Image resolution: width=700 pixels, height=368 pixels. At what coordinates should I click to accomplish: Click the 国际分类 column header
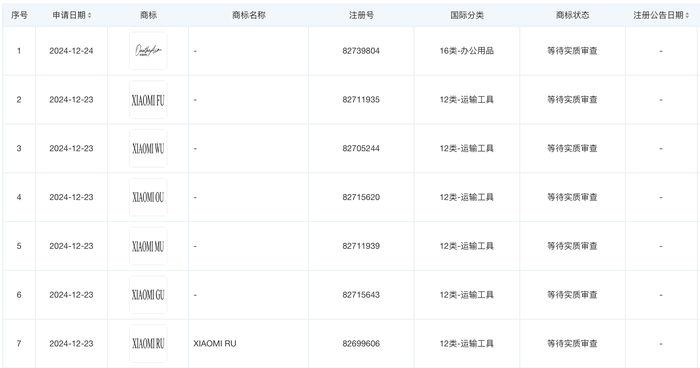pyautogui.click(x=467, y=15)
